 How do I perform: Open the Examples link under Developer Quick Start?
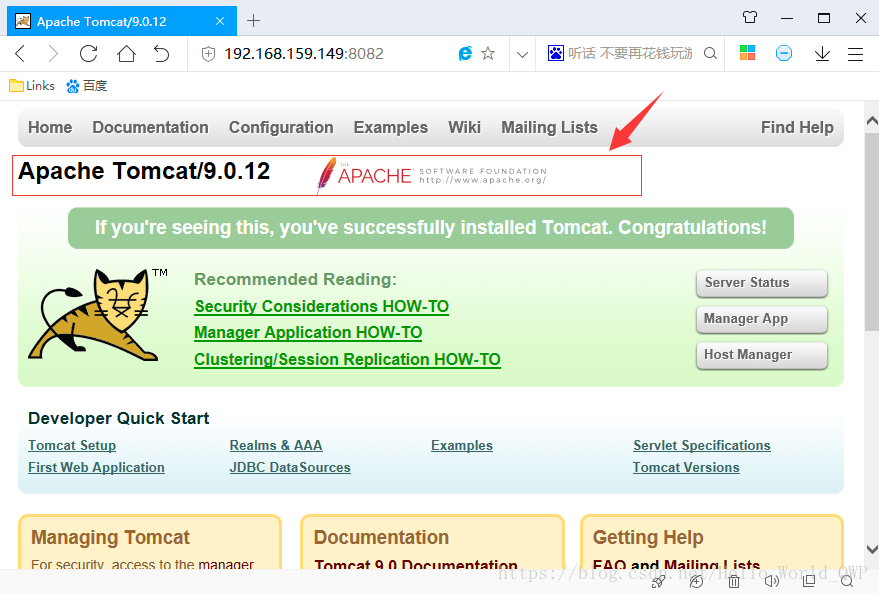click(462, 446)
